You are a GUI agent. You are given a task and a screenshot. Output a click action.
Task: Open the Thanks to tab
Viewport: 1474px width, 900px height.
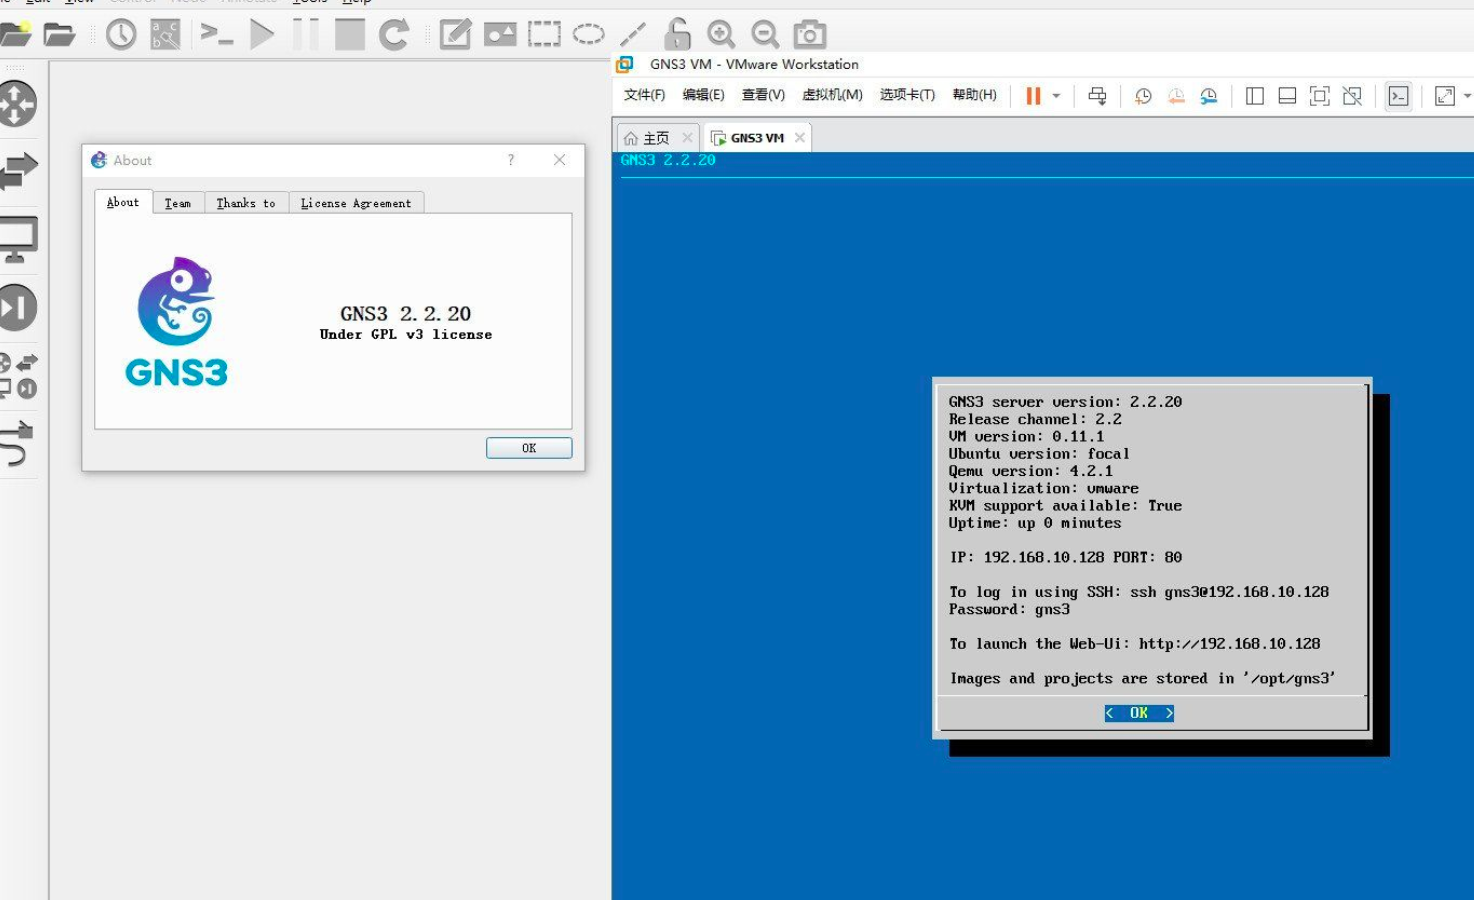point(246,203)
